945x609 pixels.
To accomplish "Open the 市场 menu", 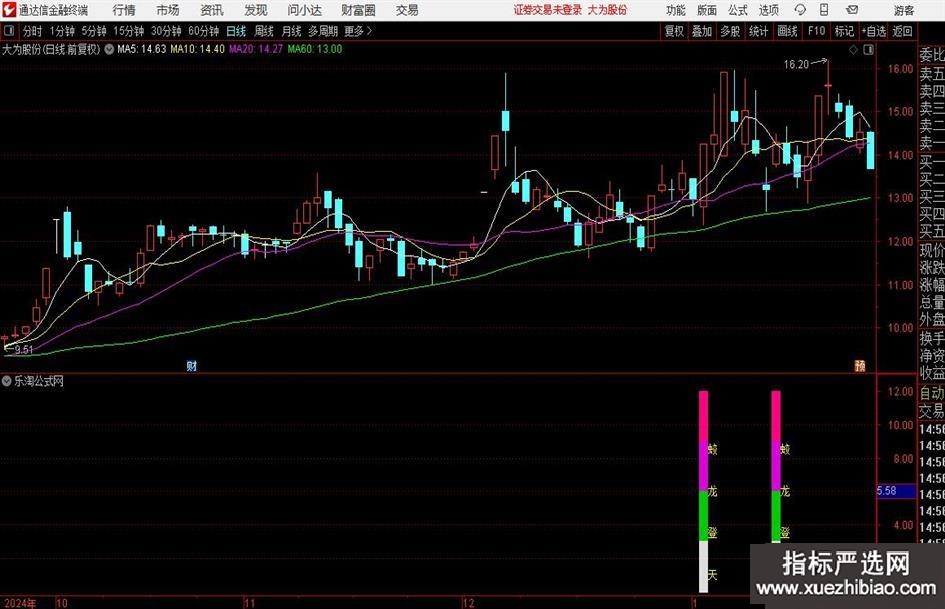I will tap(168, 10).
